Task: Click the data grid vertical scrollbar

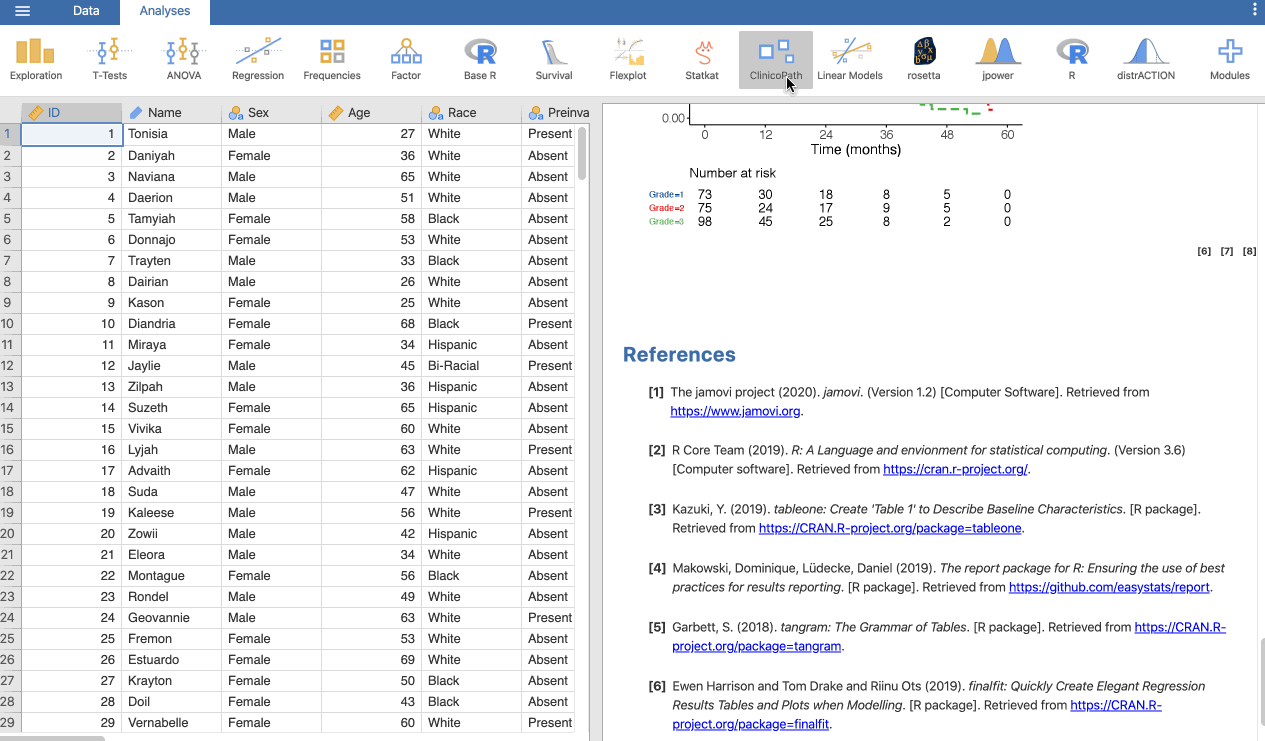Action: pyautogui.click(x=582, y=152)
